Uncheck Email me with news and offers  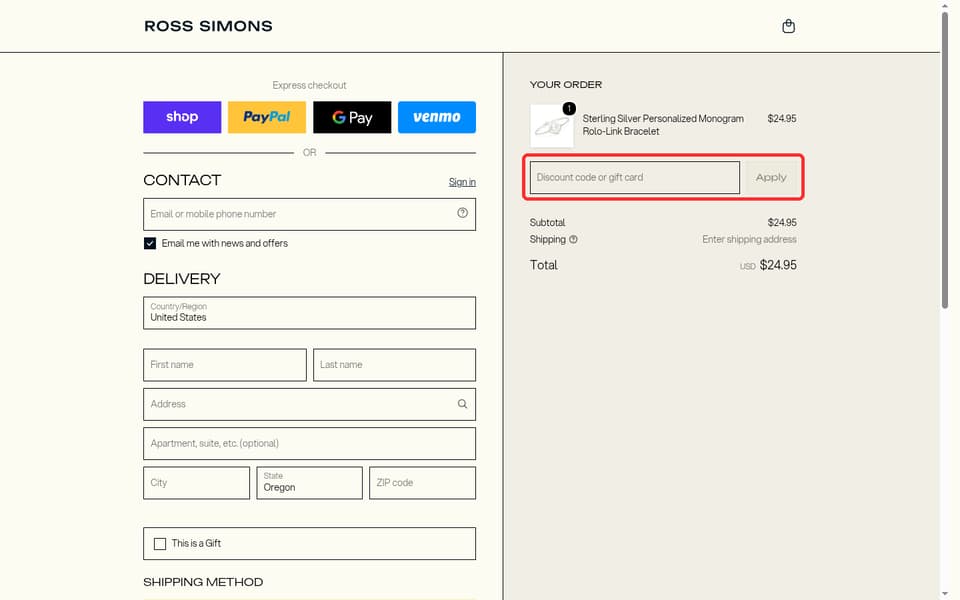[x=150, y=243]
